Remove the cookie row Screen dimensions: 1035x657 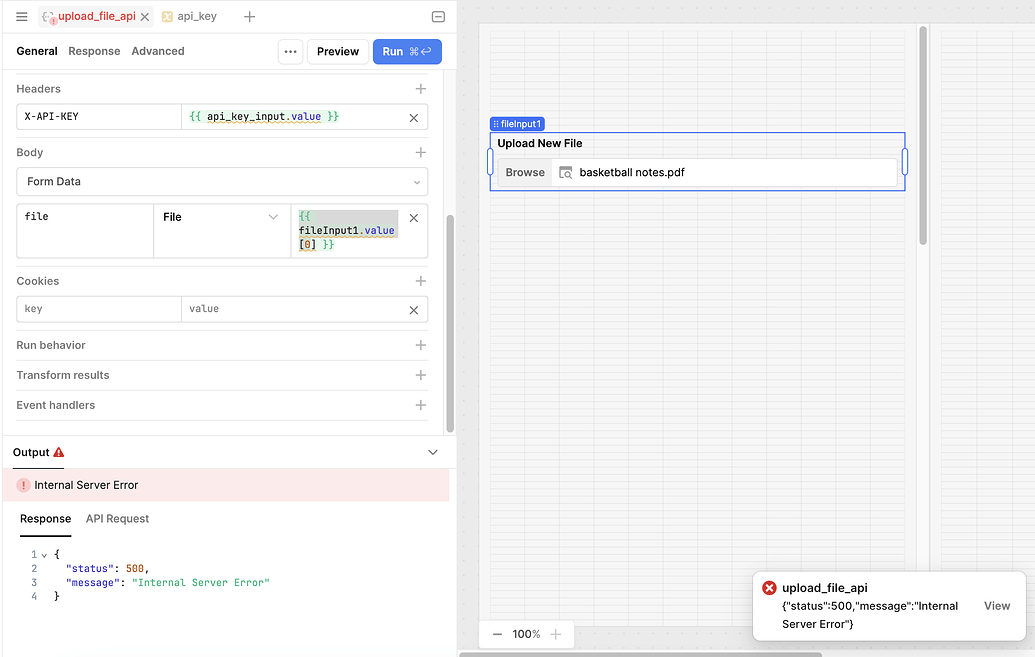pos(414,310)
